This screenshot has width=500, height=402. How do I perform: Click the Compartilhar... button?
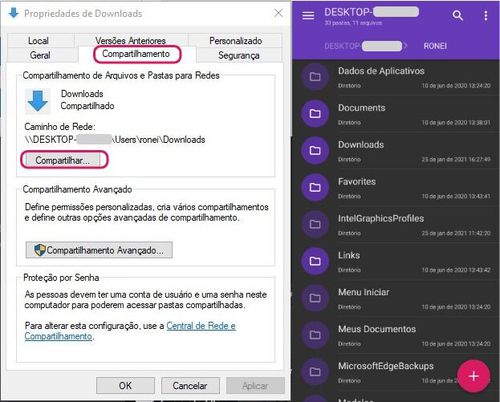[x=63, y=160]
